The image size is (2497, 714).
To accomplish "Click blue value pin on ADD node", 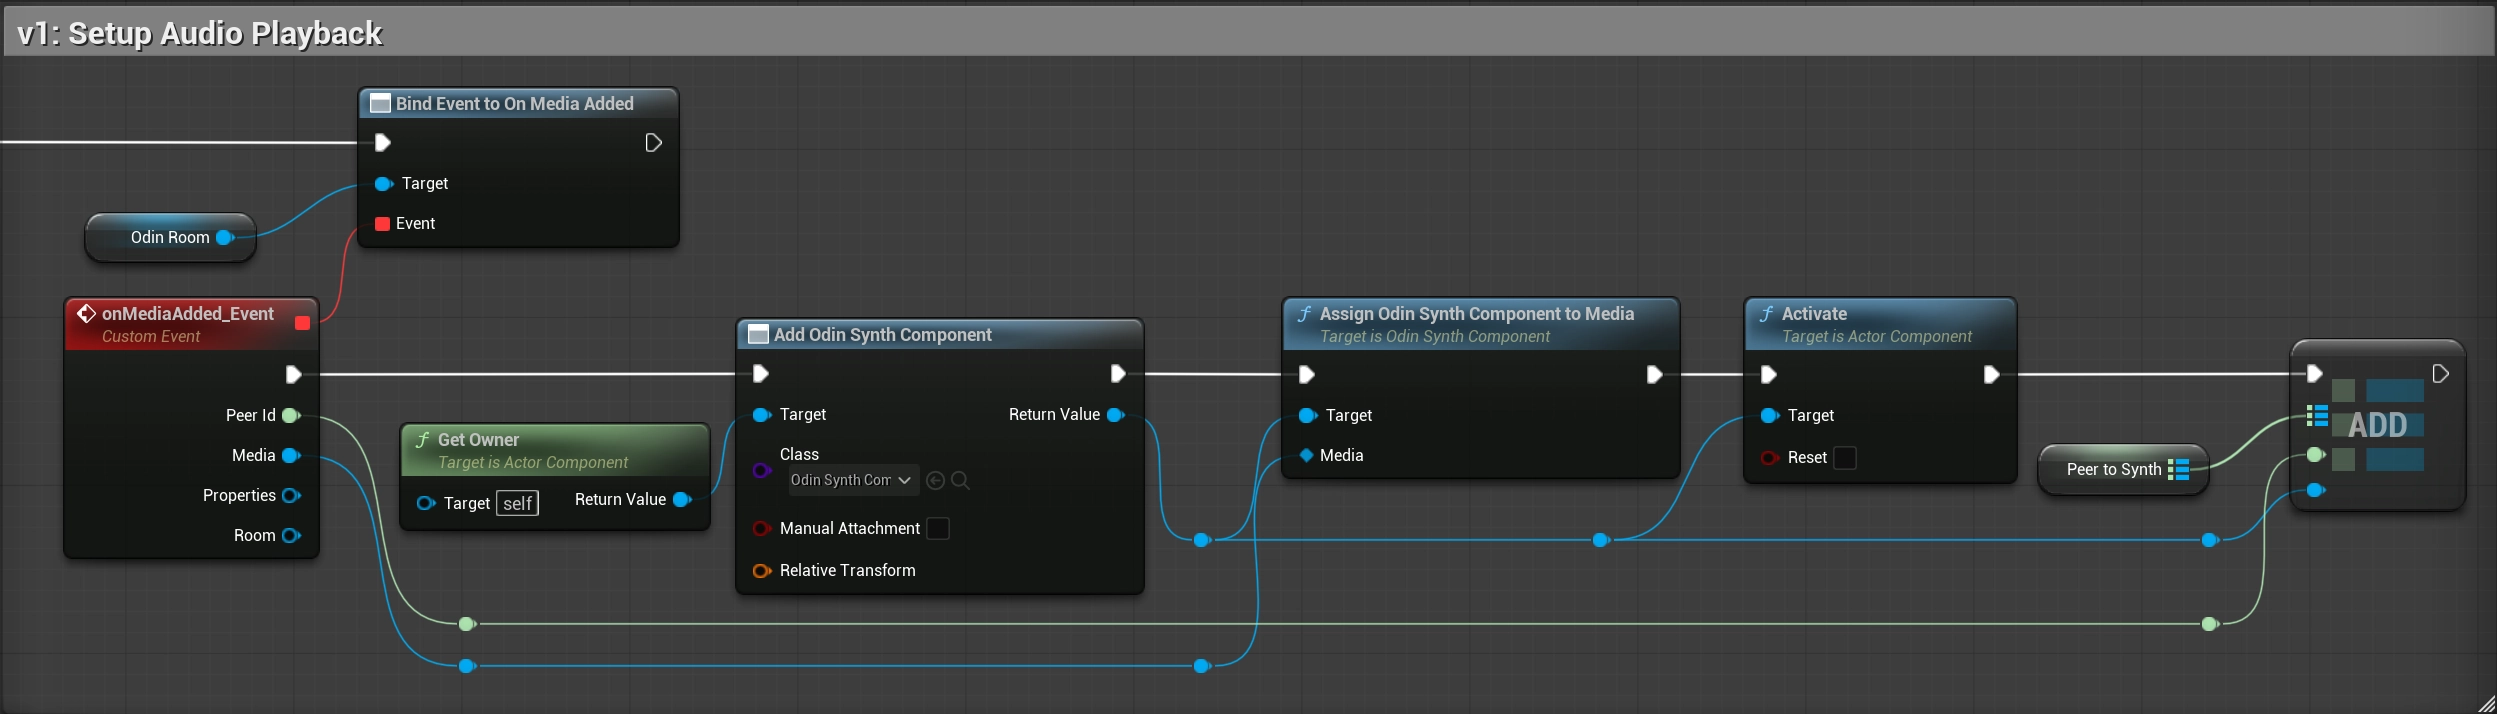I will click(x=2315, y=490).
